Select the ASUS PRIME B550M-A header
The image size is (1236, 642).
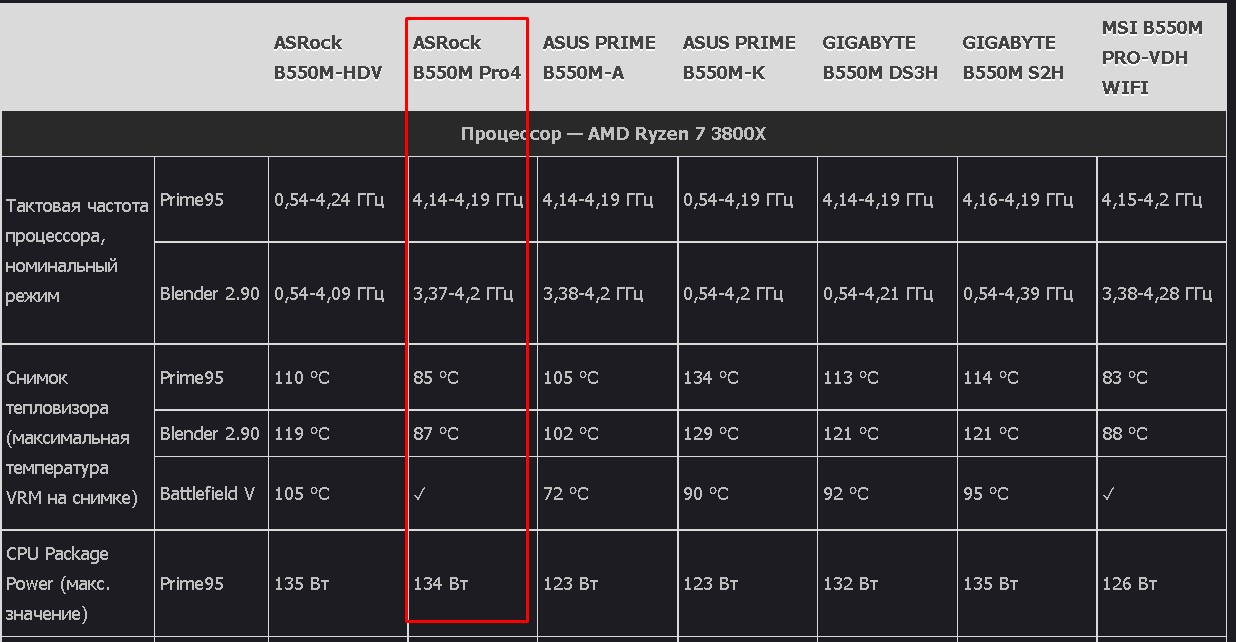tap(599, 57)
